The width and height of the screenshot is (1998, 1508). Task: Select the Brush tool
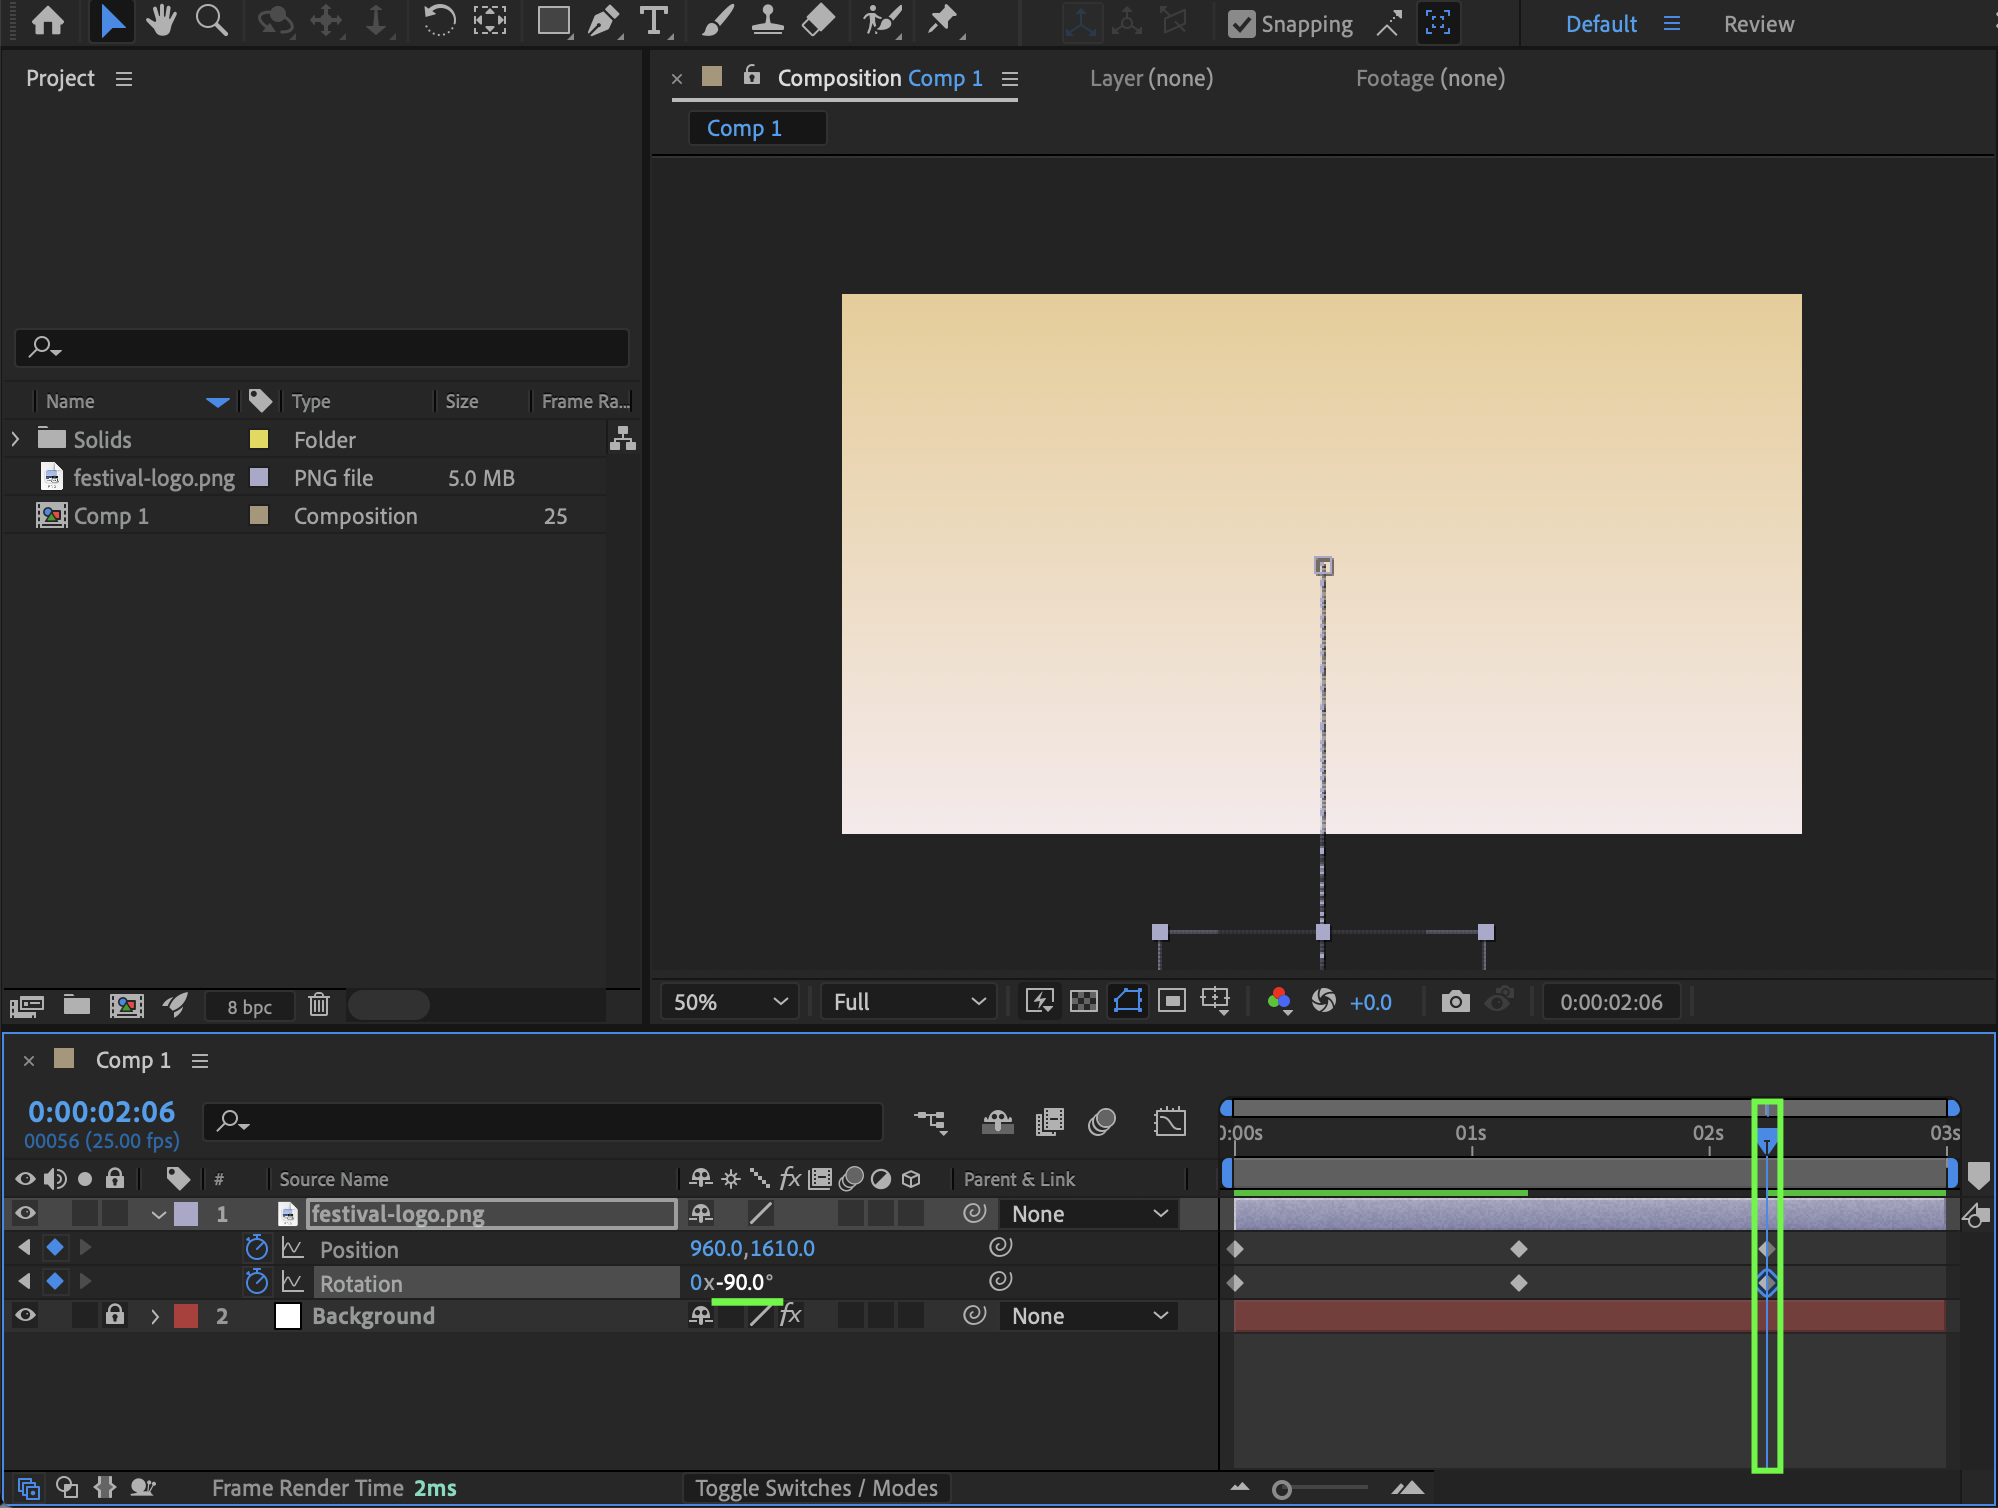717,22
